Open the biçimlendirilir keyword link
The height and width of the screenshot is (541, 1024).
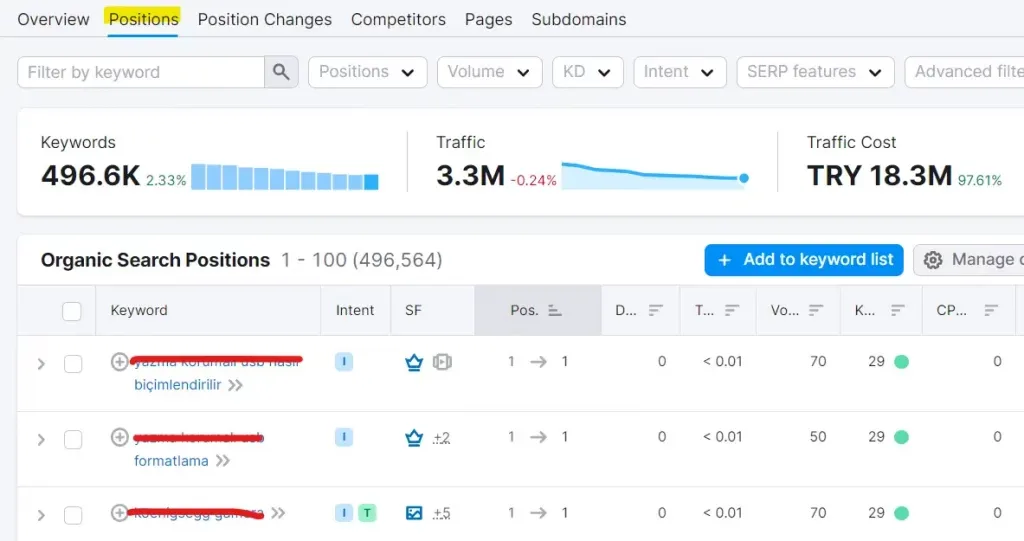(x=178, y=385)
